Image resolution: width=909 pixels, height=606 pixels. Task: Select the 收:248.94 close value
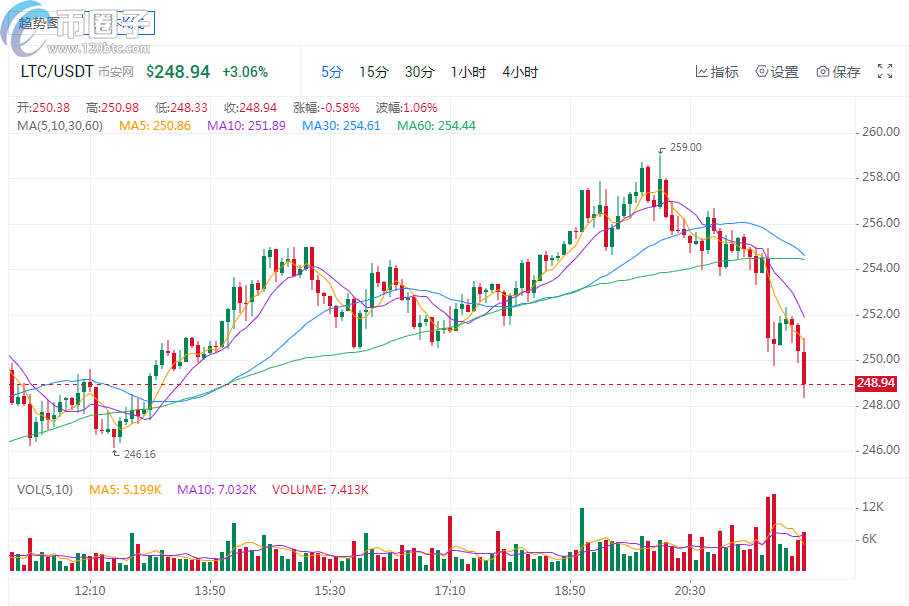[x=250, y=108]
